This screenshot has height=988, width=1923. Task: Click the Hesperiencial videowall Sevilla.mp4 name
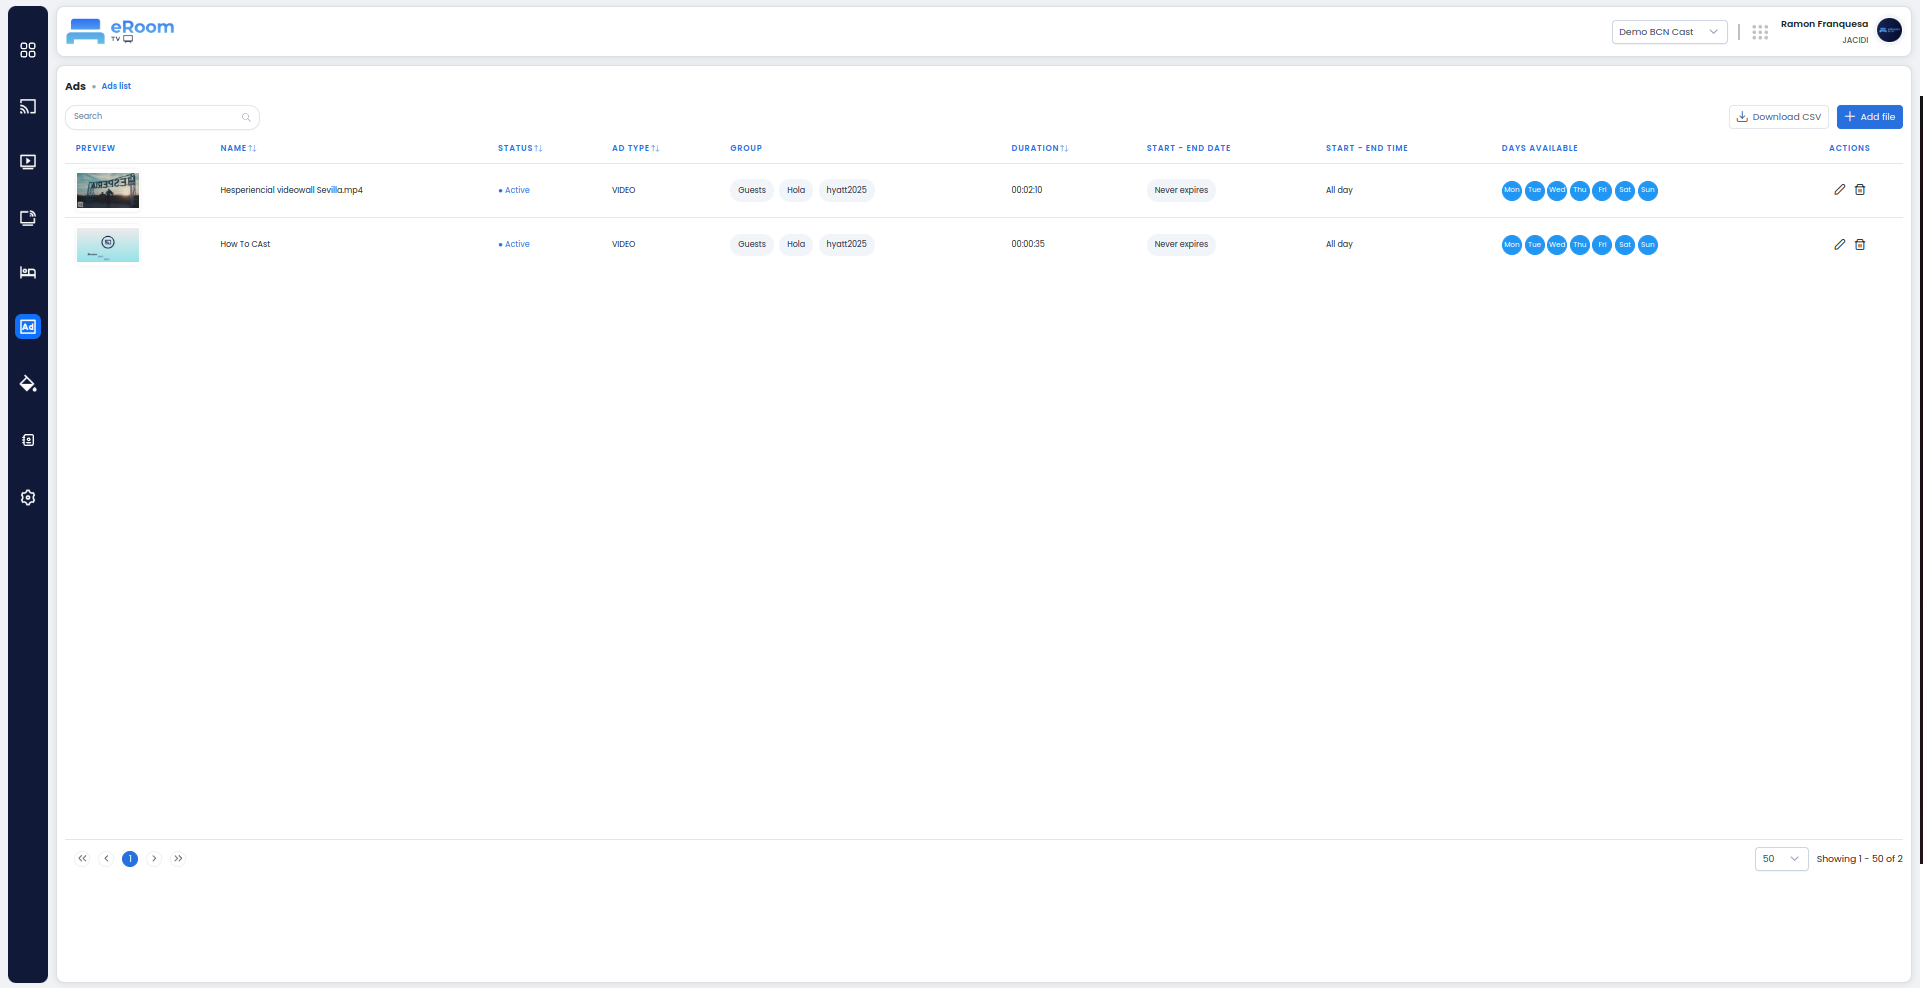(x=291, y=190)
